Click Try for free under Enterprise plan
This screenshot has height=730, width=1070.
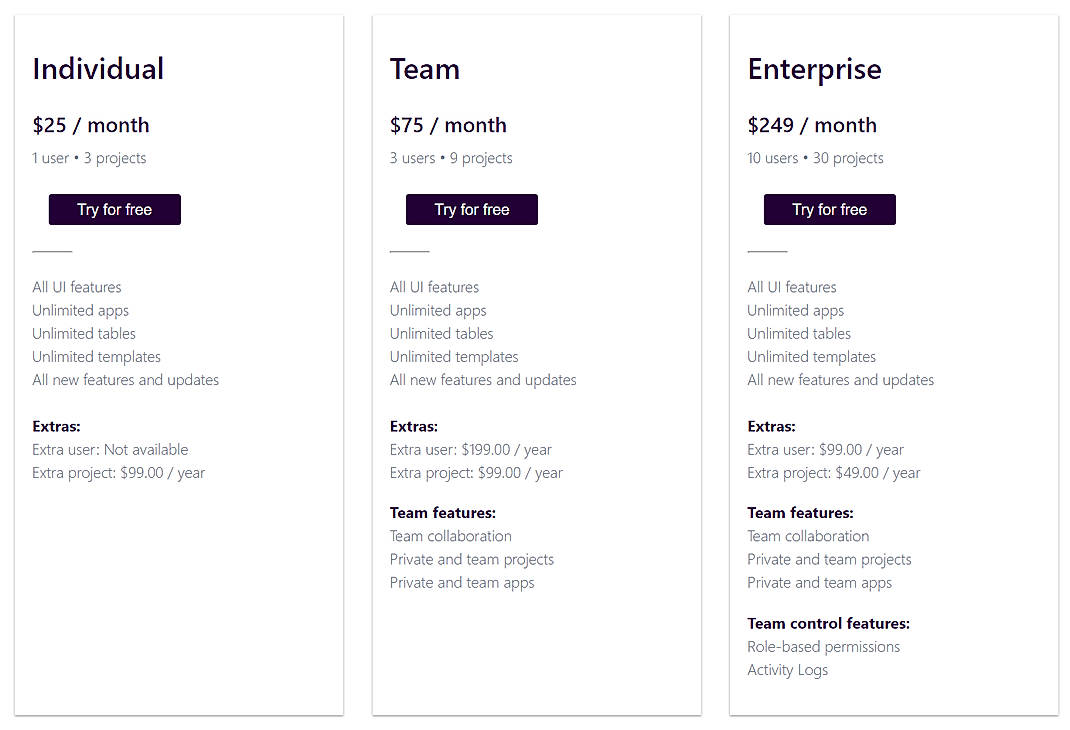(x=829, y=209)
